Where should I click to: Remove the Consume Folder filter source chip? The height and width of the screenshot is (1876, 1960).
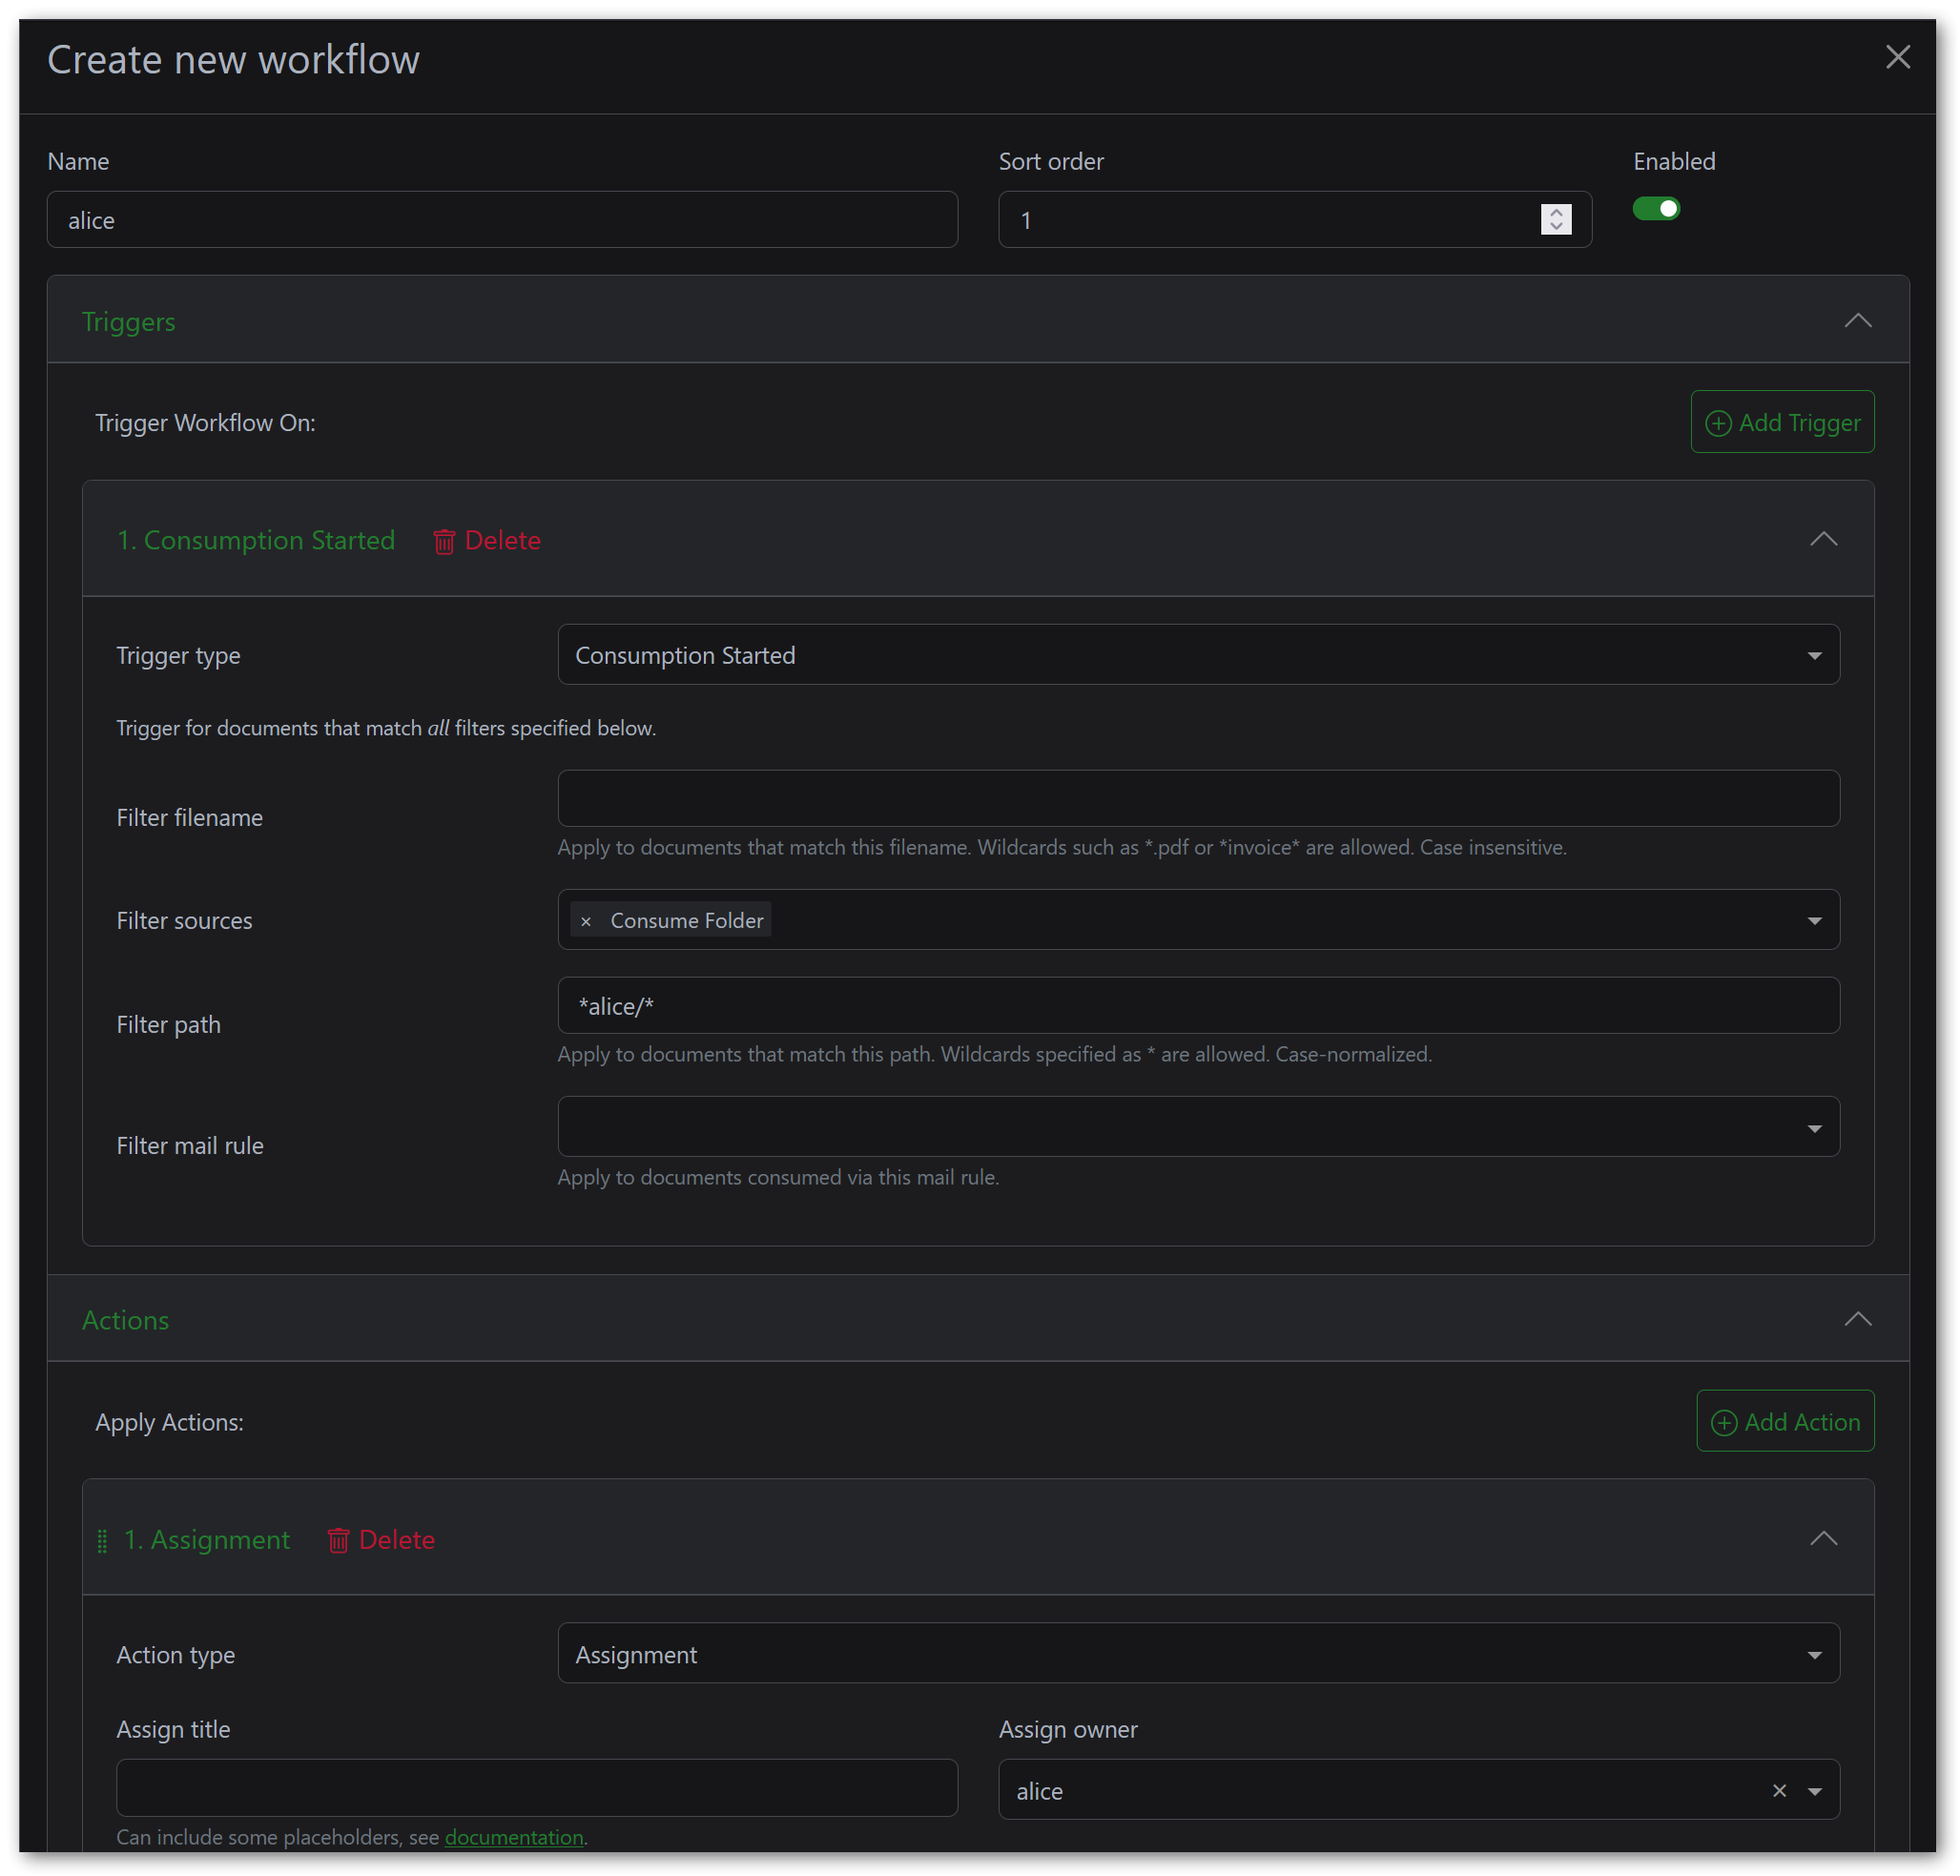click(x=586, y=919)
